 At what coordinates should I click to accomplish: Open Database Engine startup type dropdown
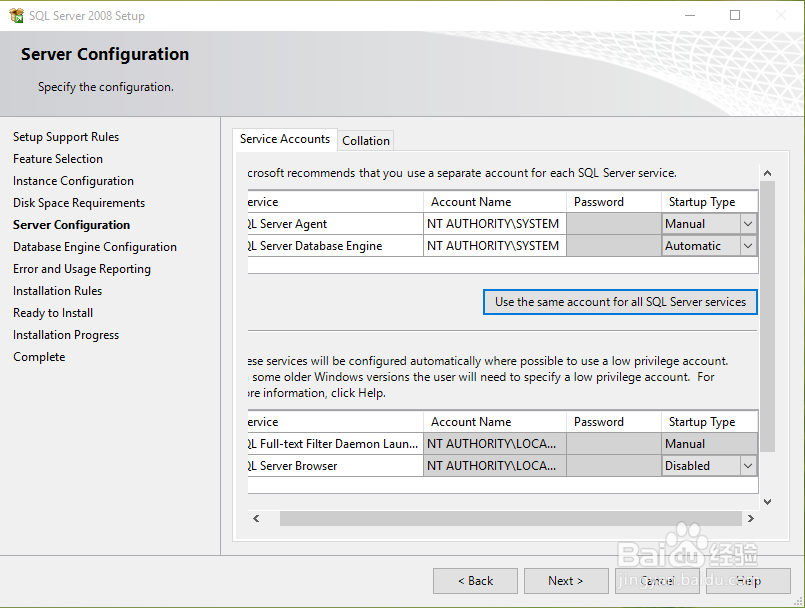pos(747,246)
